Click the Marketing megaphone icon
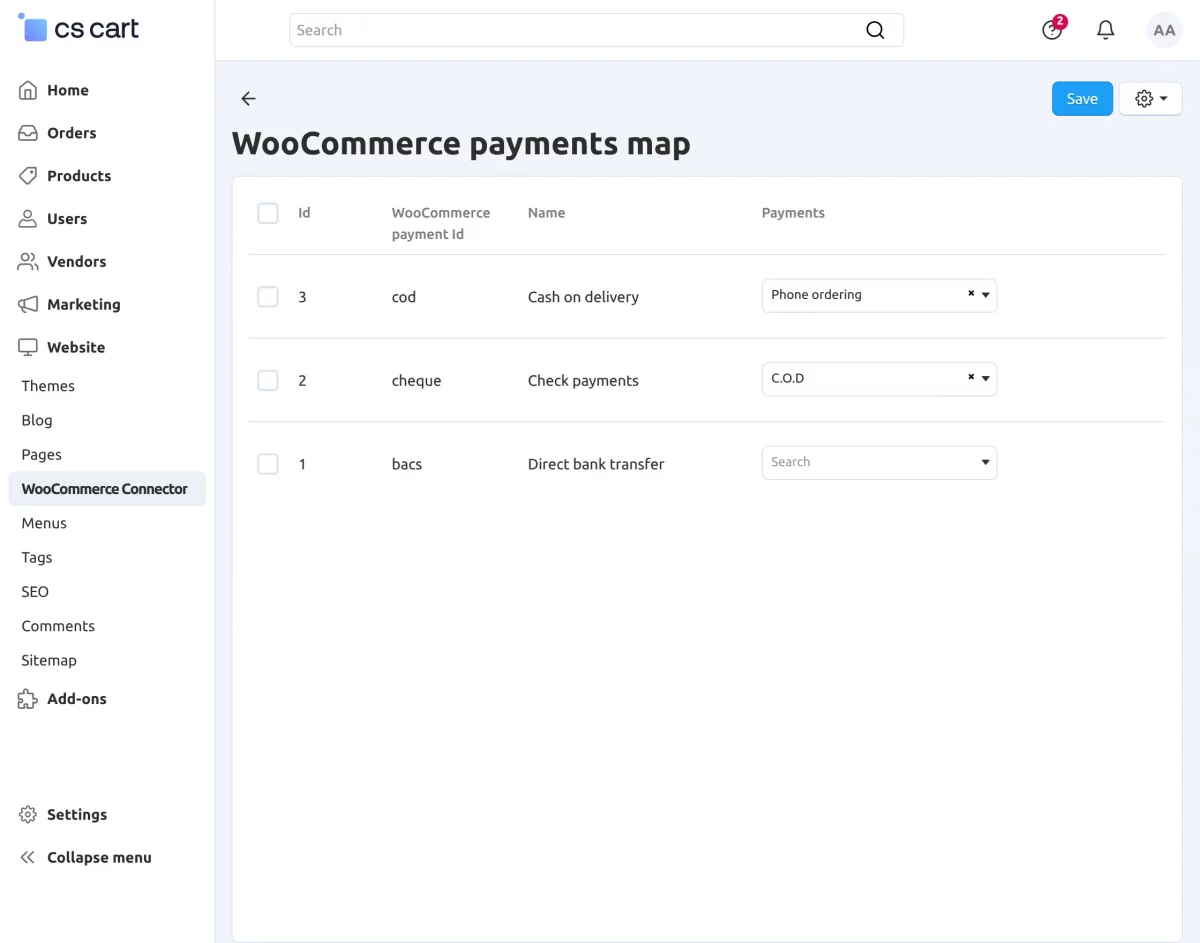This screenshot has width=1200, height=943. click(x=28, y=305)
